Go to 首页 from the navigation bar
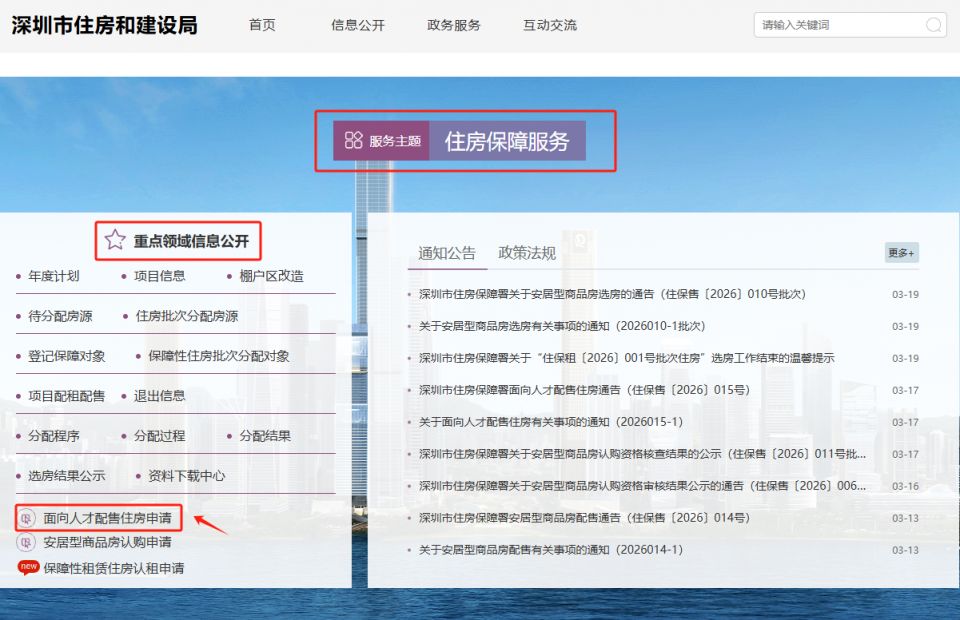Screen dimensions: 960x620 coord(262,26)
